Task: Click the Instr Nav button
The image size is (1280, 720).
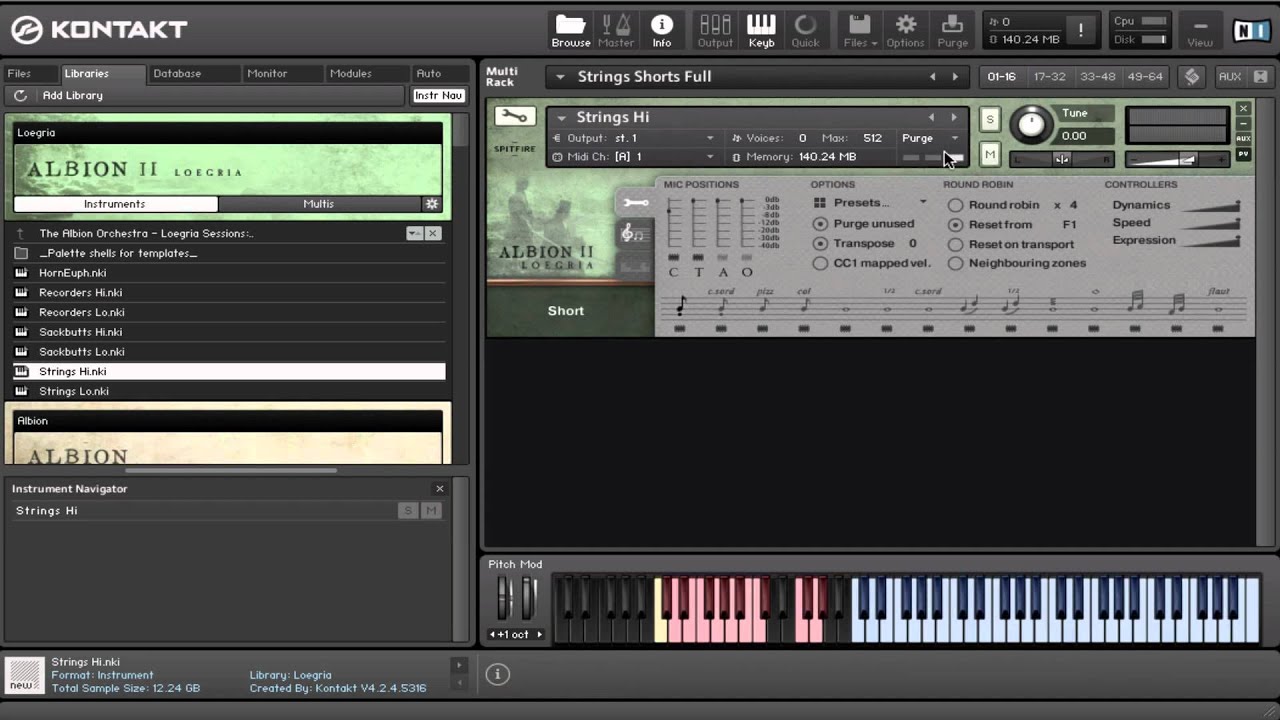Action: (438, 96)
